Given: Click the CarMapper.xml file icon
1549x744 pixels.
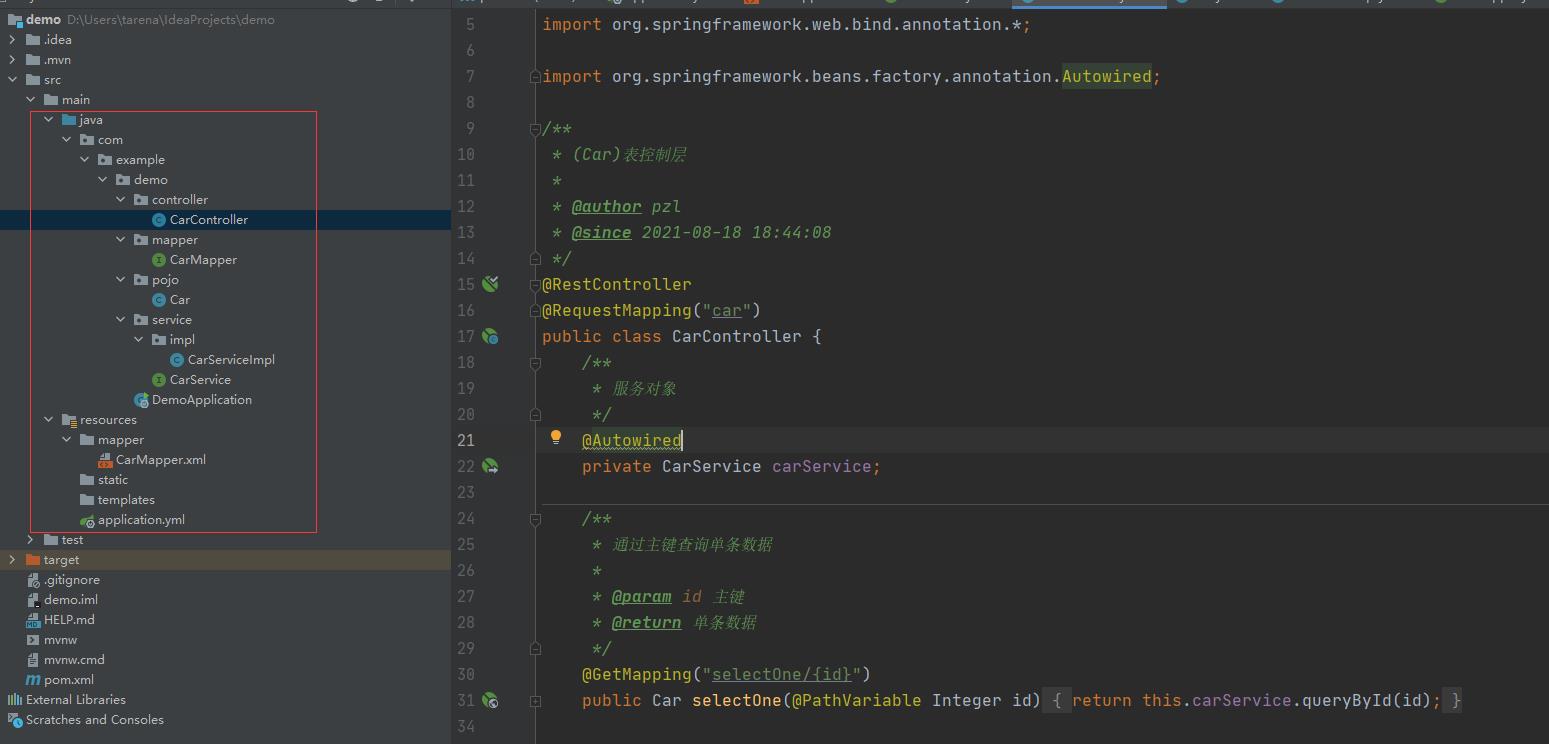Looking at the screenshot, I should click(105, 460).
